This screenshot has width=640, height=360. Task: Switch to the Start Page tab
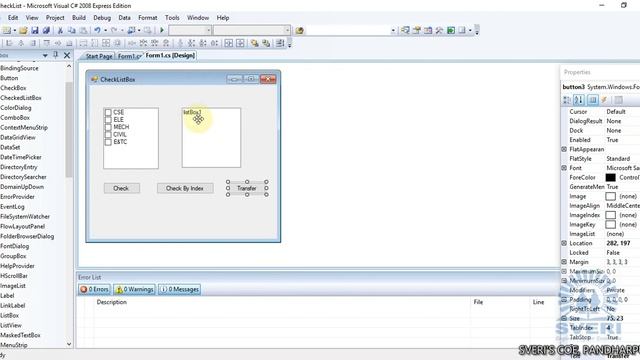tap(99, 56)
